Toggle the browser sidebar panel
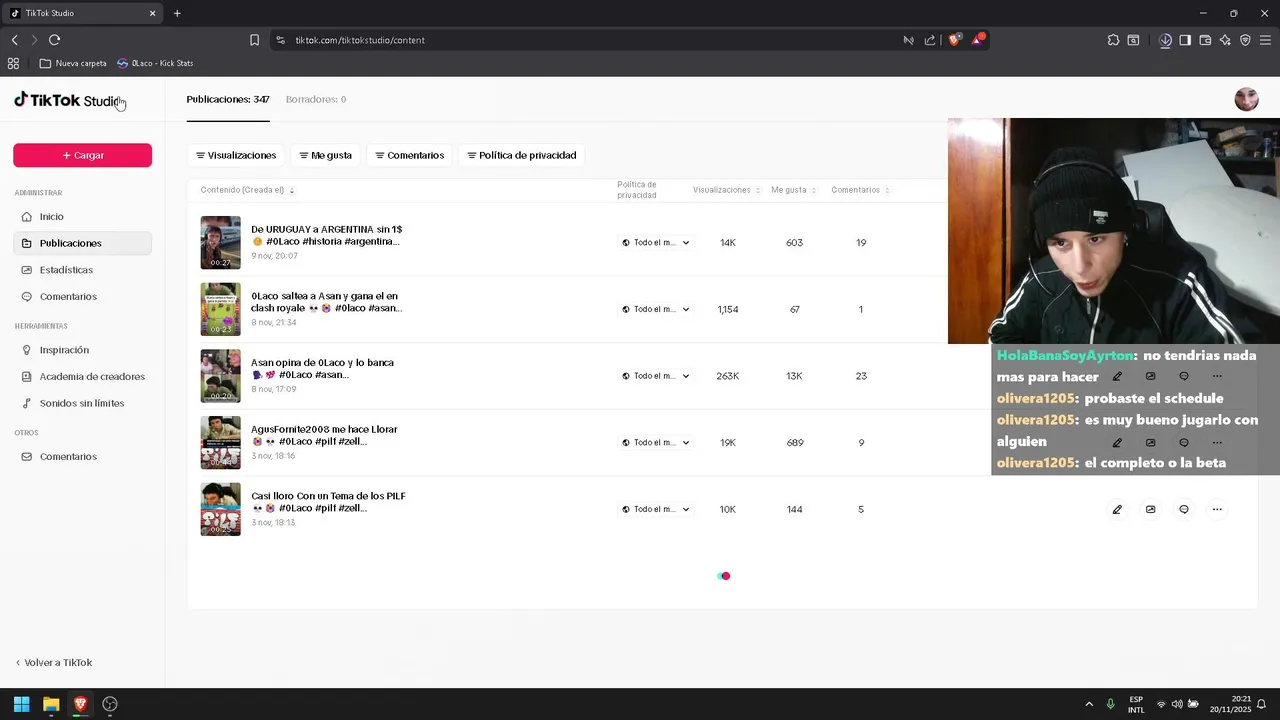The height and width of the screenshot is (720, 1280). (1185, 40)
